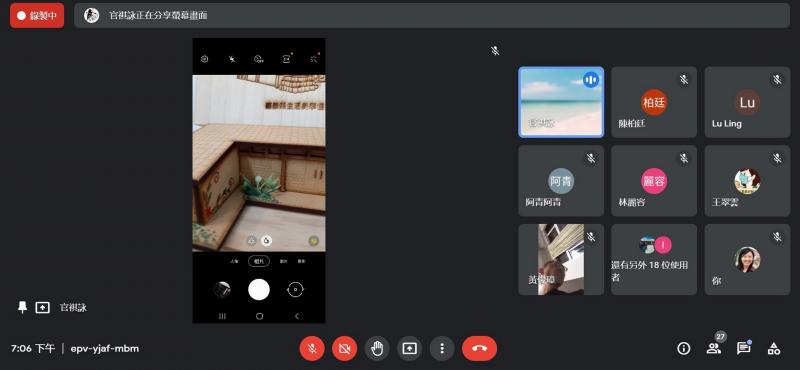
Task: Open the present screen button
Action: tap(409, 349)
